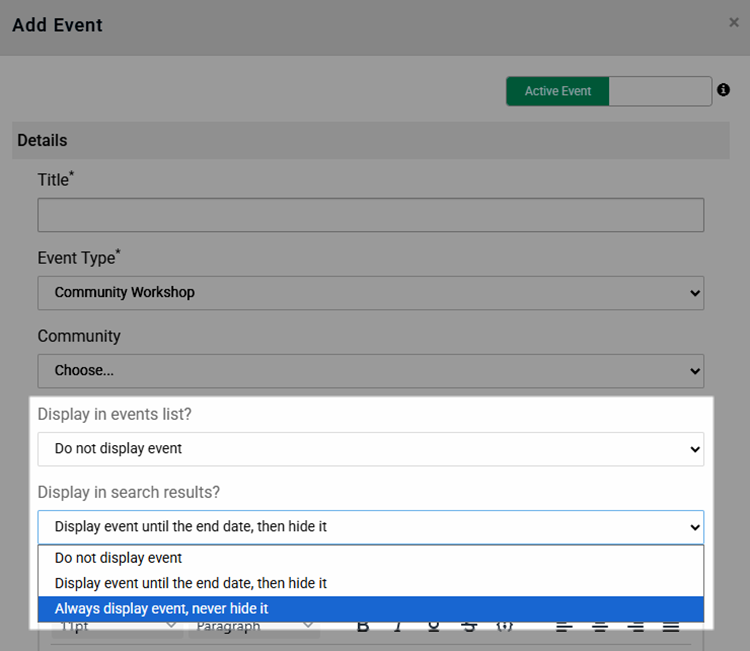Click the code braces icon in the editor
Screen dimensions: 750x651
click(x=505, y=627)
